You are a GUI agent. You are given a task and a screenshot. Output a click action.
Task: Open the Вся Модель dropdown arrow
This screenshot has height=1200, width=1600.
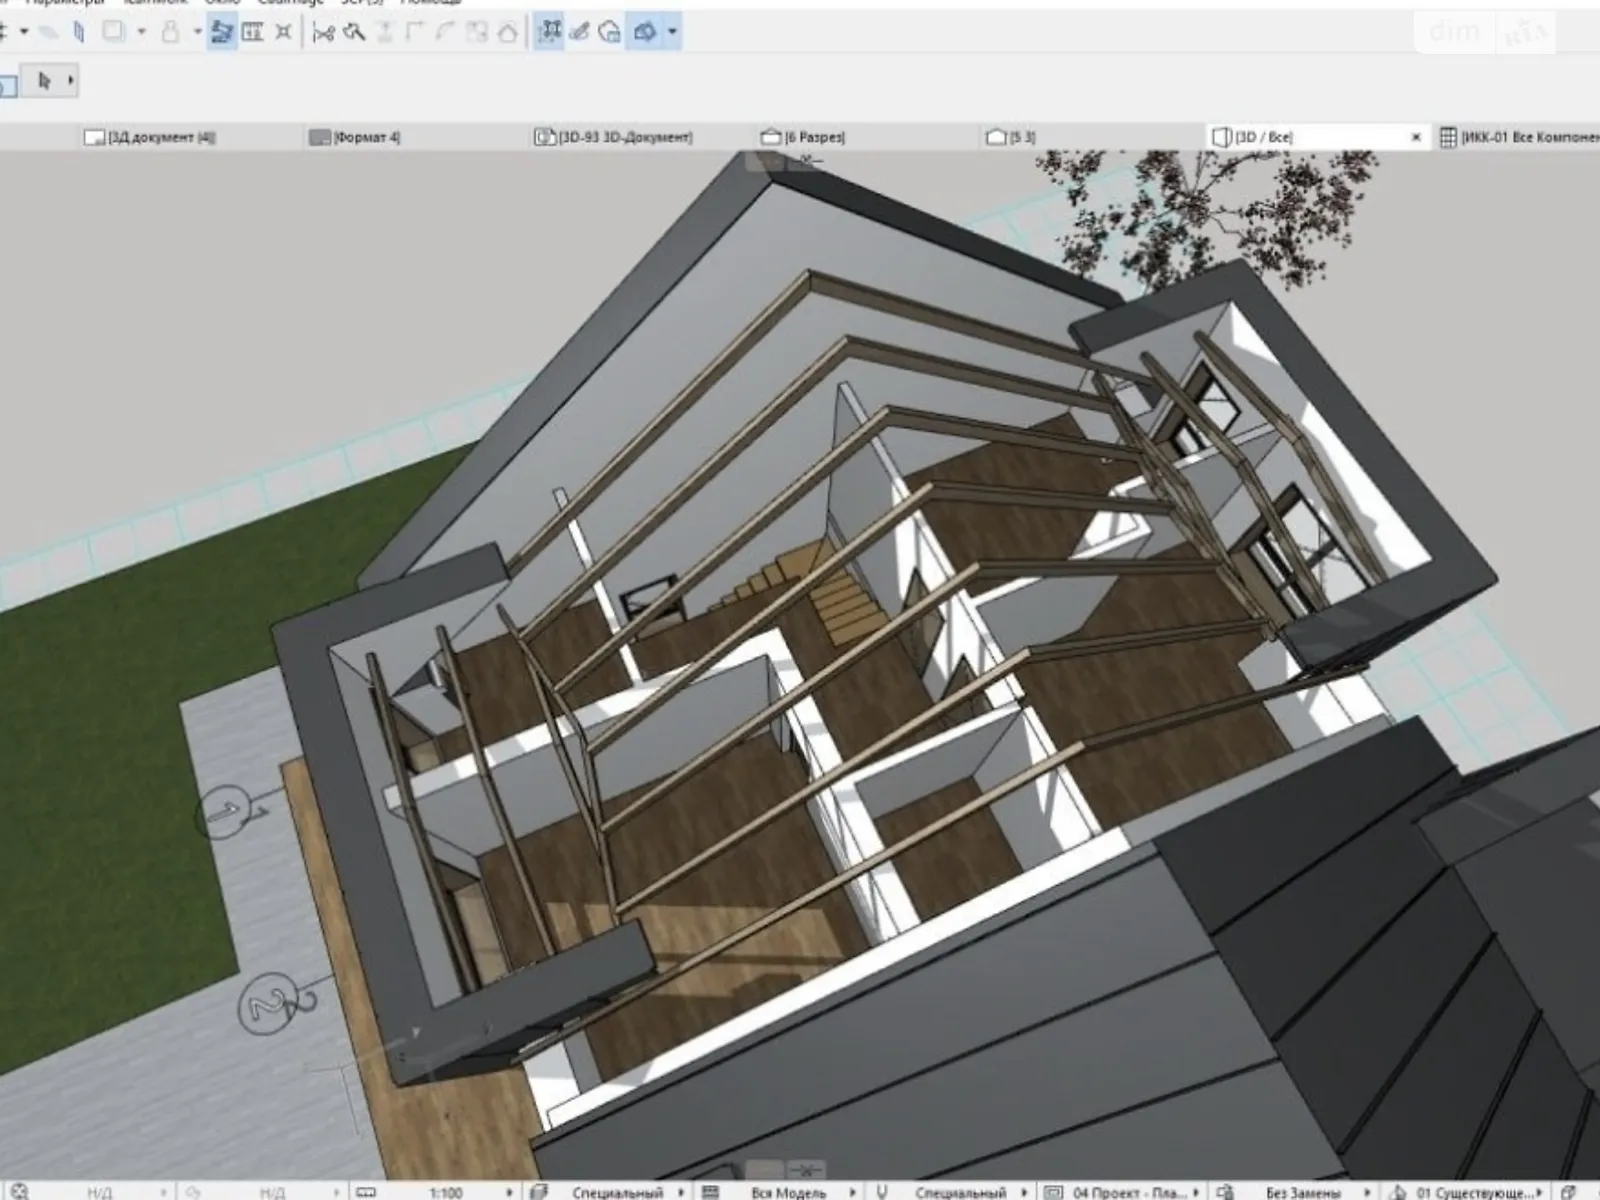tap(852, 1192)
